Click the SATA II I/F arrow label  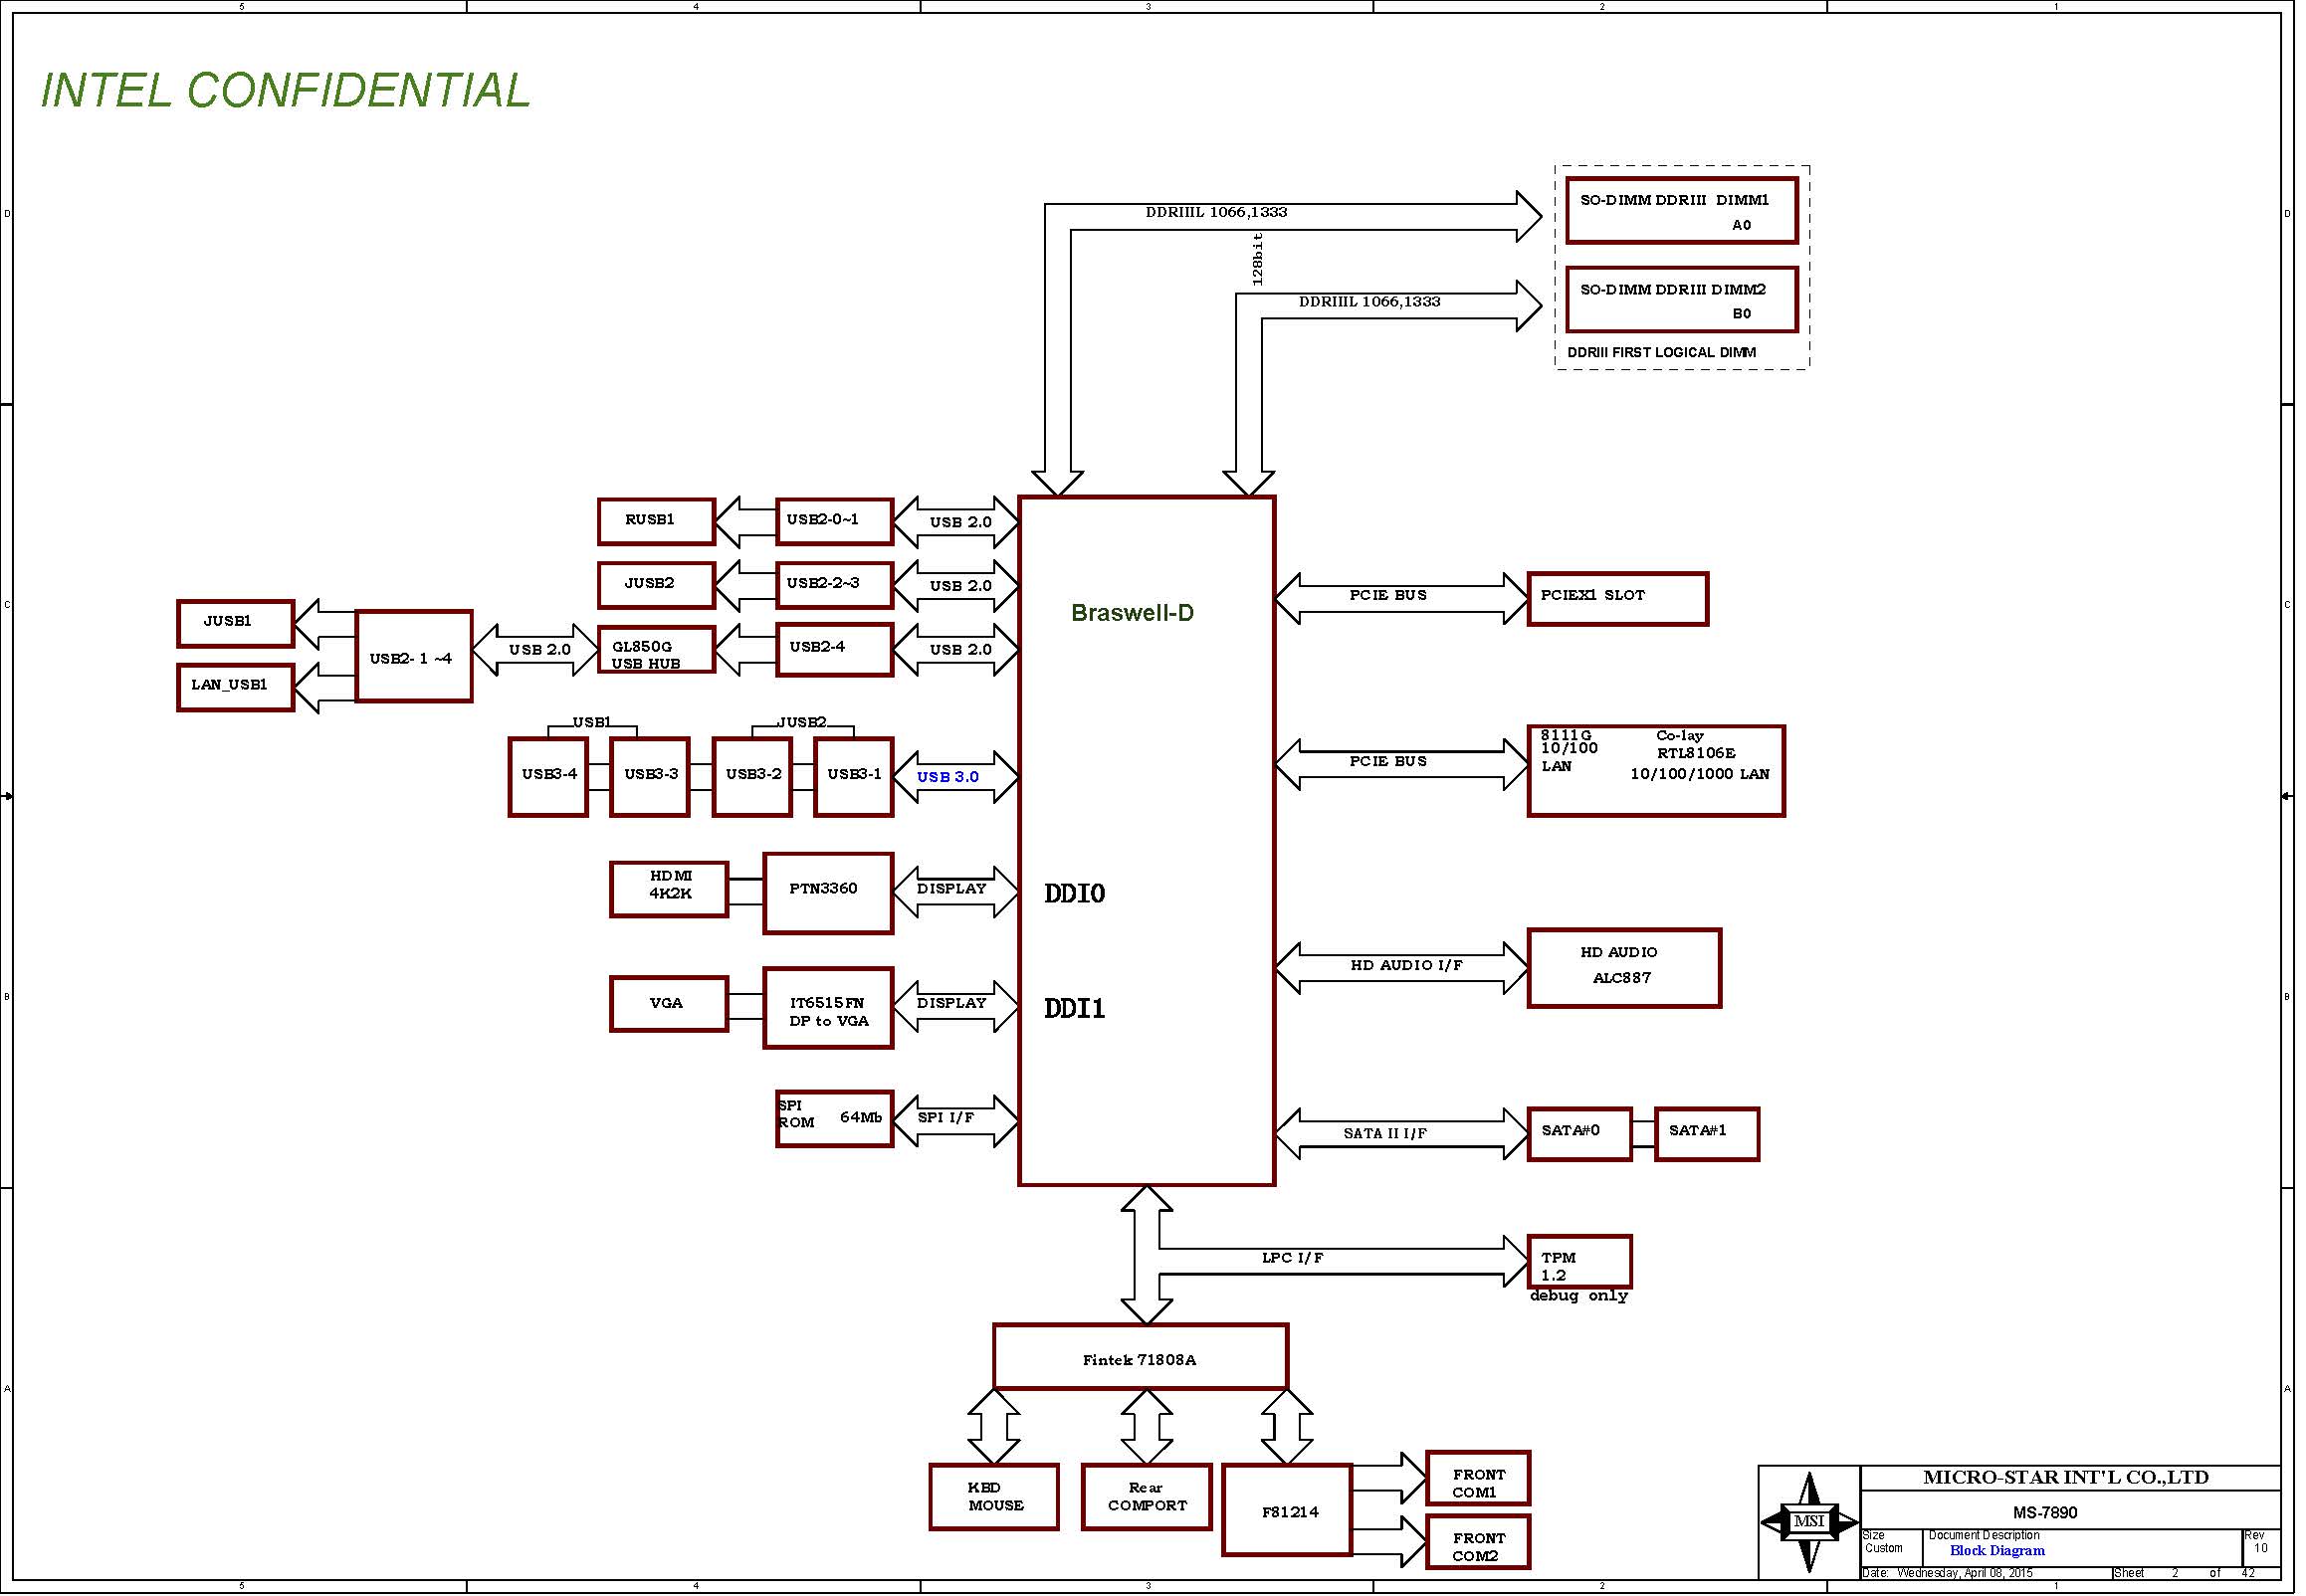coord(1385,1134)
